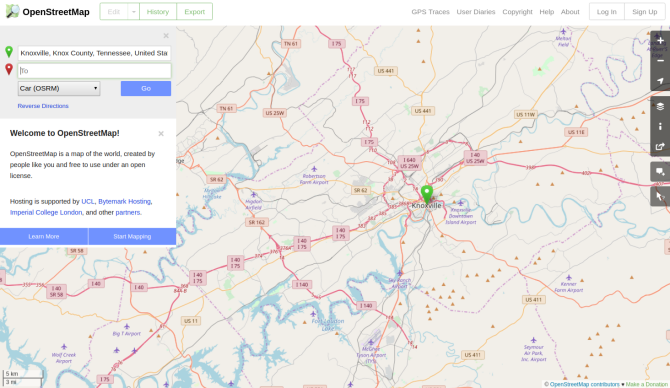
Task: Focus the empty To destination field
Action: click(x=94, y=71)
